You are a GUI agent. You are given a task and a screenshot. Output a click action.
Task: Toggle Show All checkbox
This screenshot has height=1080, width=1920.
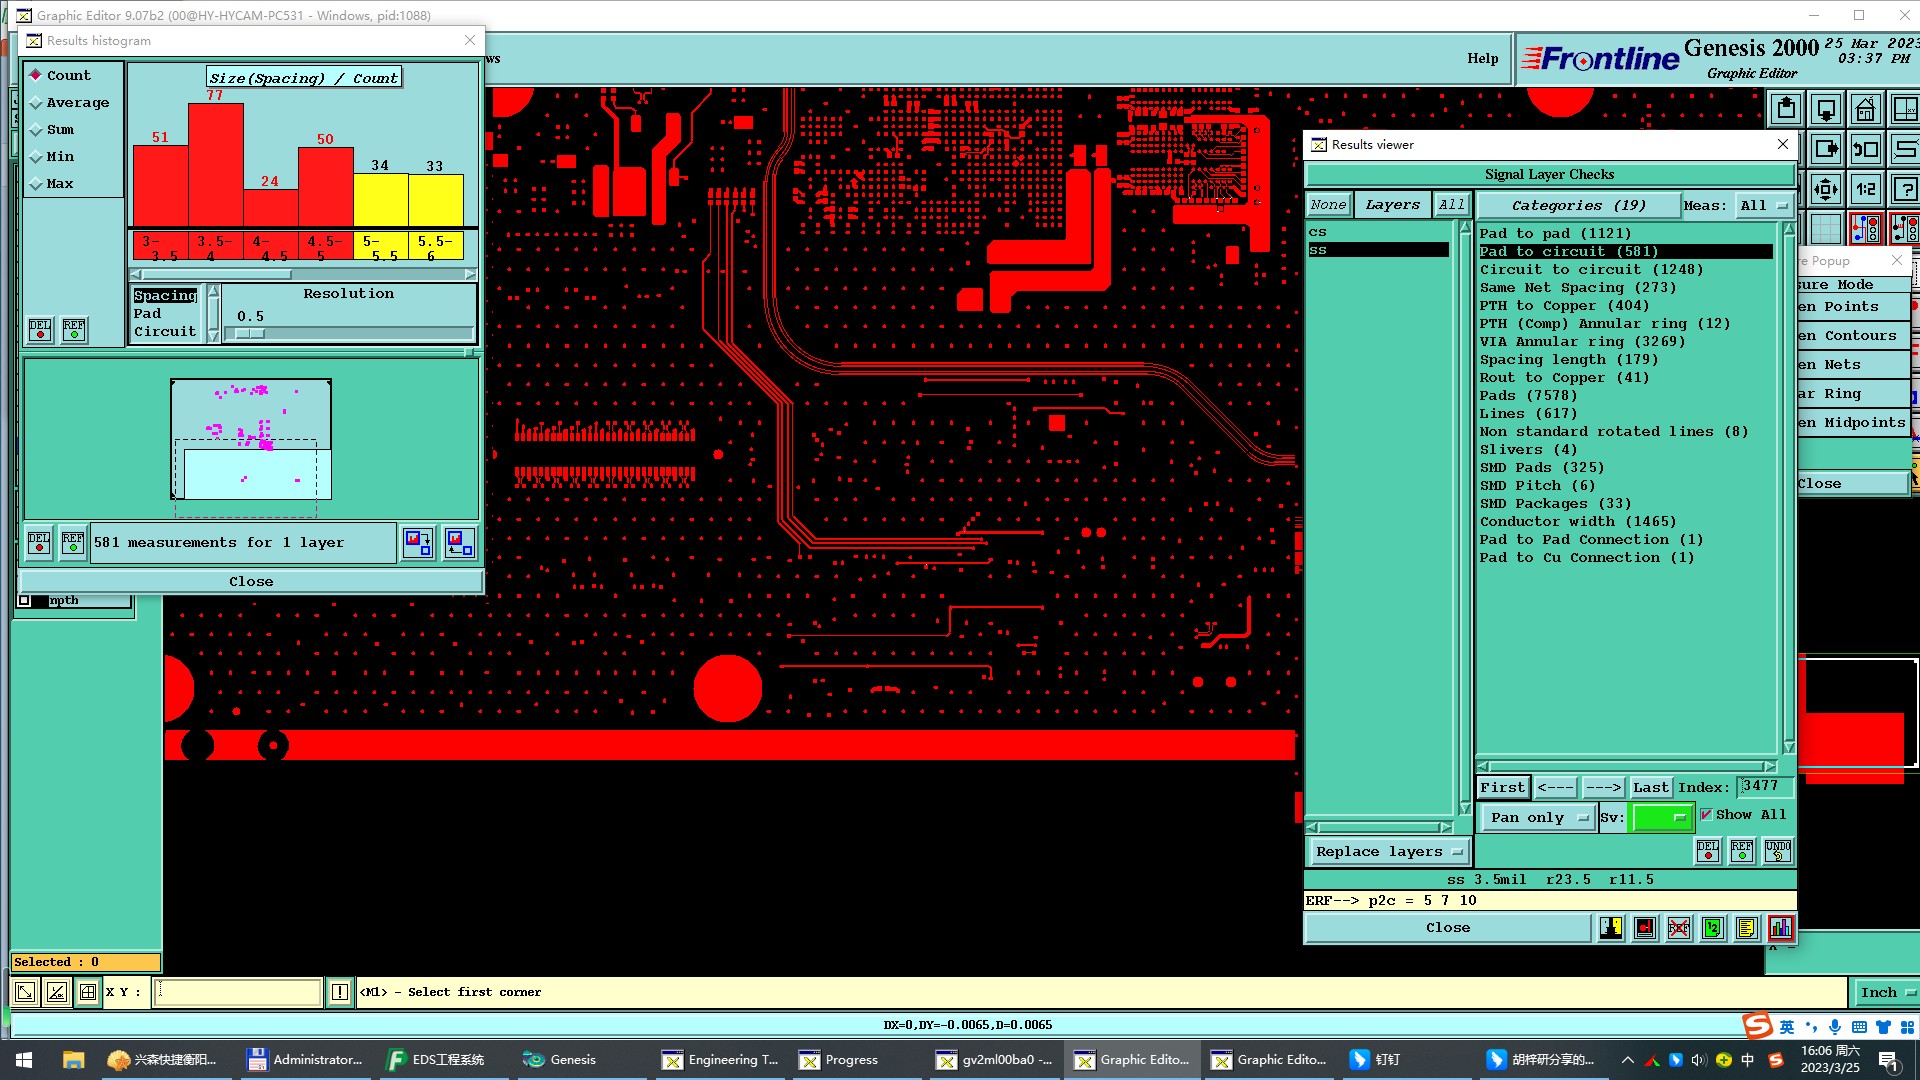click(1706, 814)
